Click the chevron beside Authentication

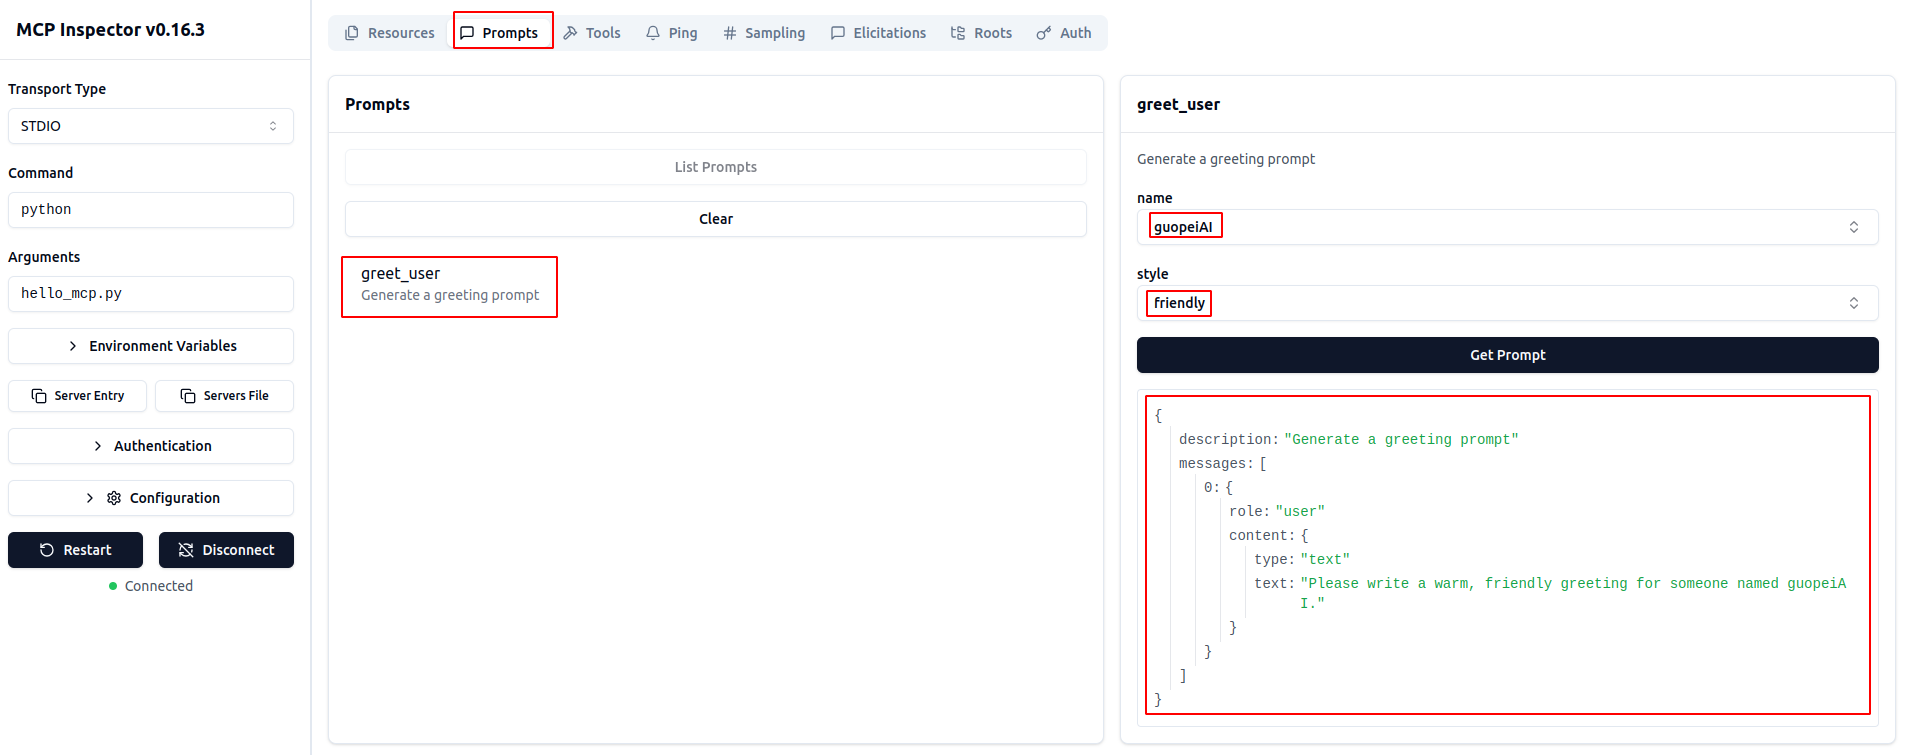point(98,446)
